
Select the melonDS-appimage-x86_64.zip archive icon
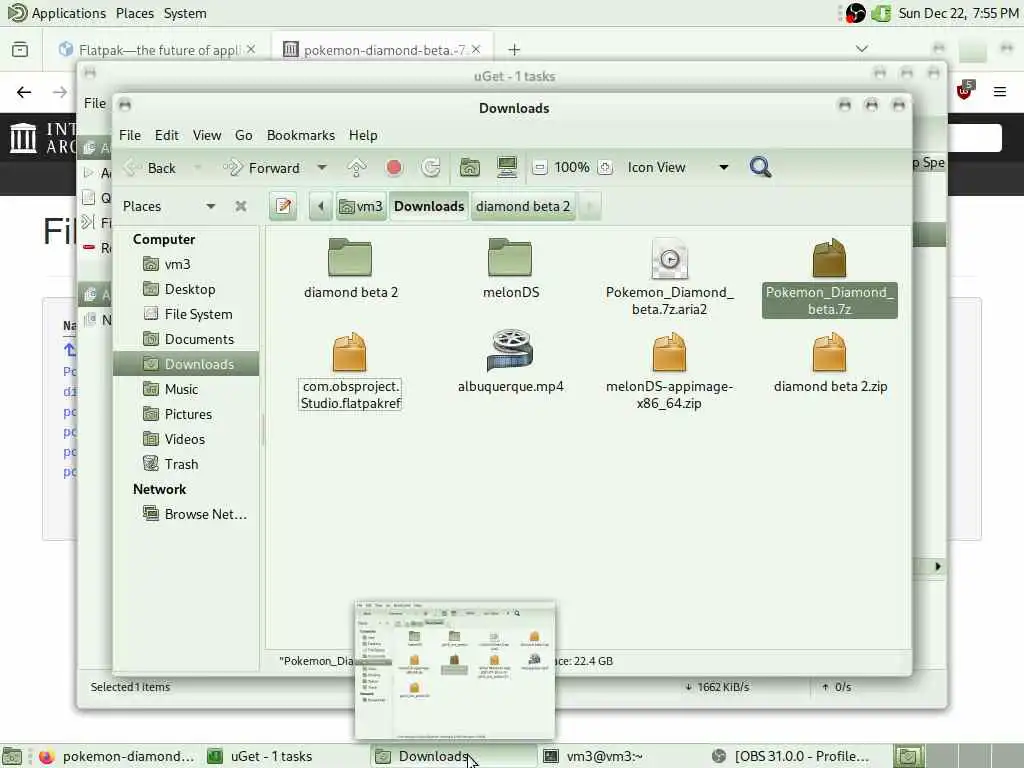pyautogui.click(x=669, y=352)
